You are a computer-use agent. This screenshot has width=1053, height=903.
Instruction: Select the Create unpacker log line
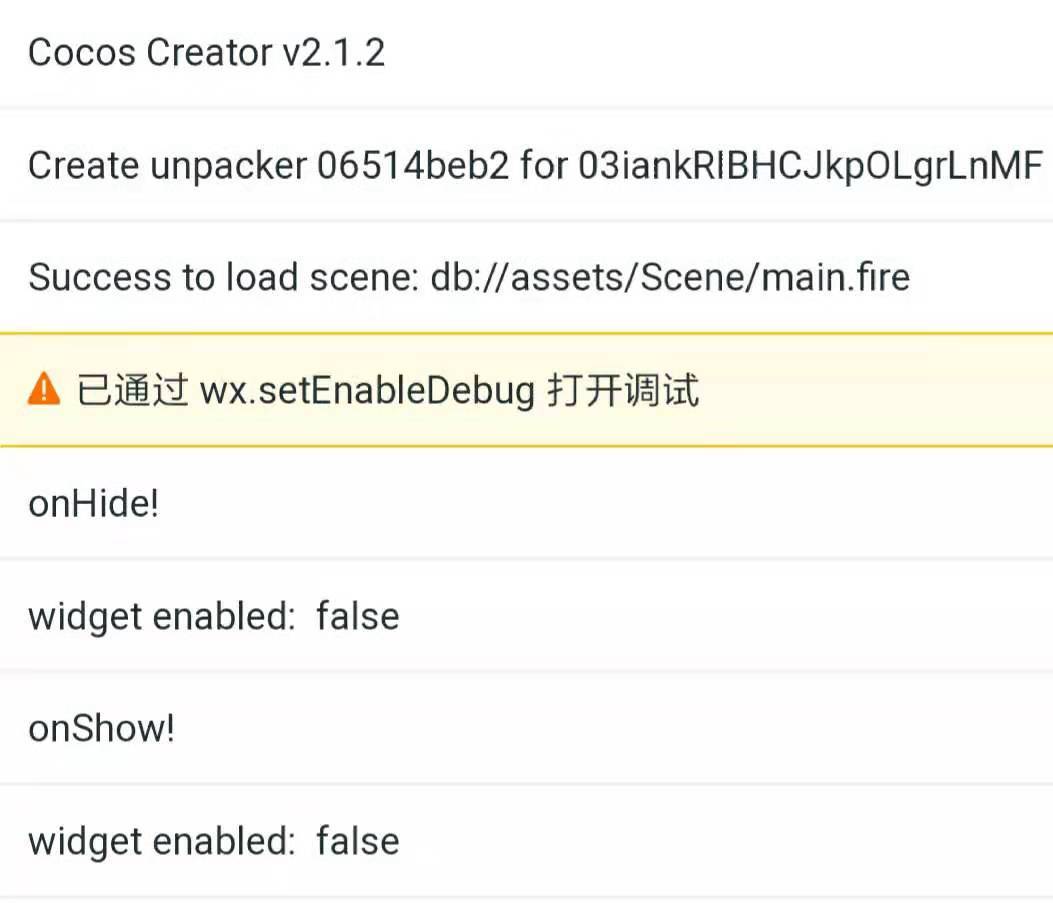535,165
